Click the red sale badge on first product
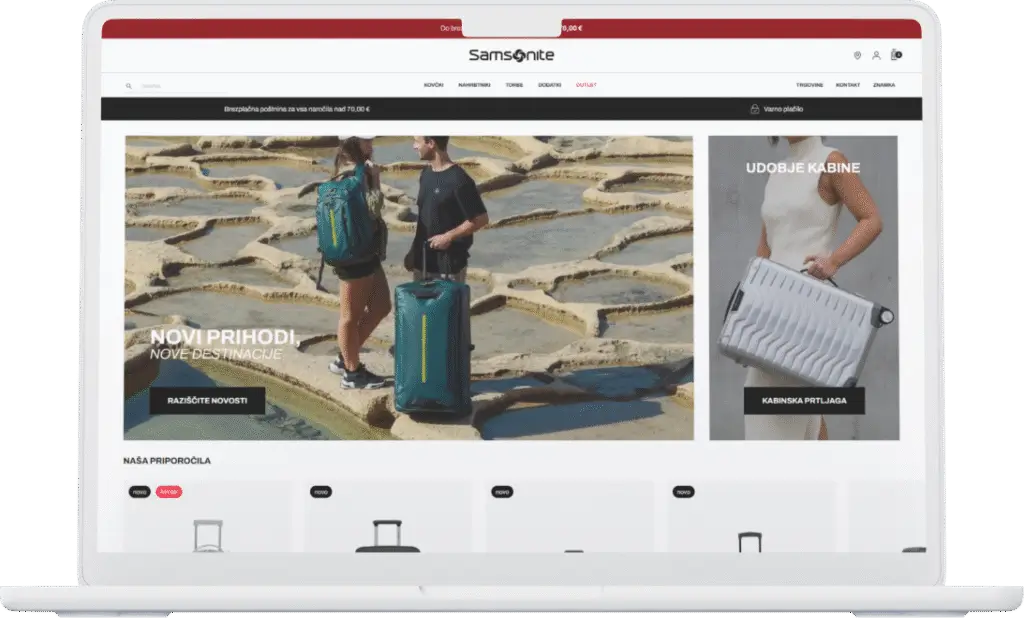 tap(170, 491)
